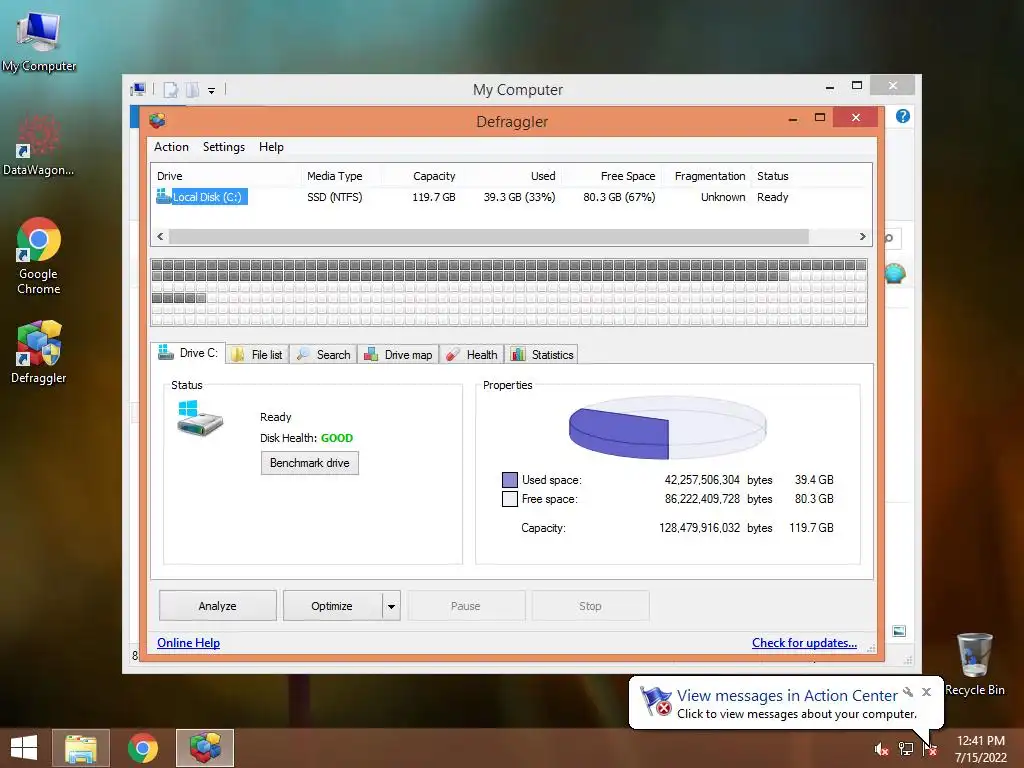Click the Benchmark drive button
This screenshot has width=1024, height=768.
[310, 463]
